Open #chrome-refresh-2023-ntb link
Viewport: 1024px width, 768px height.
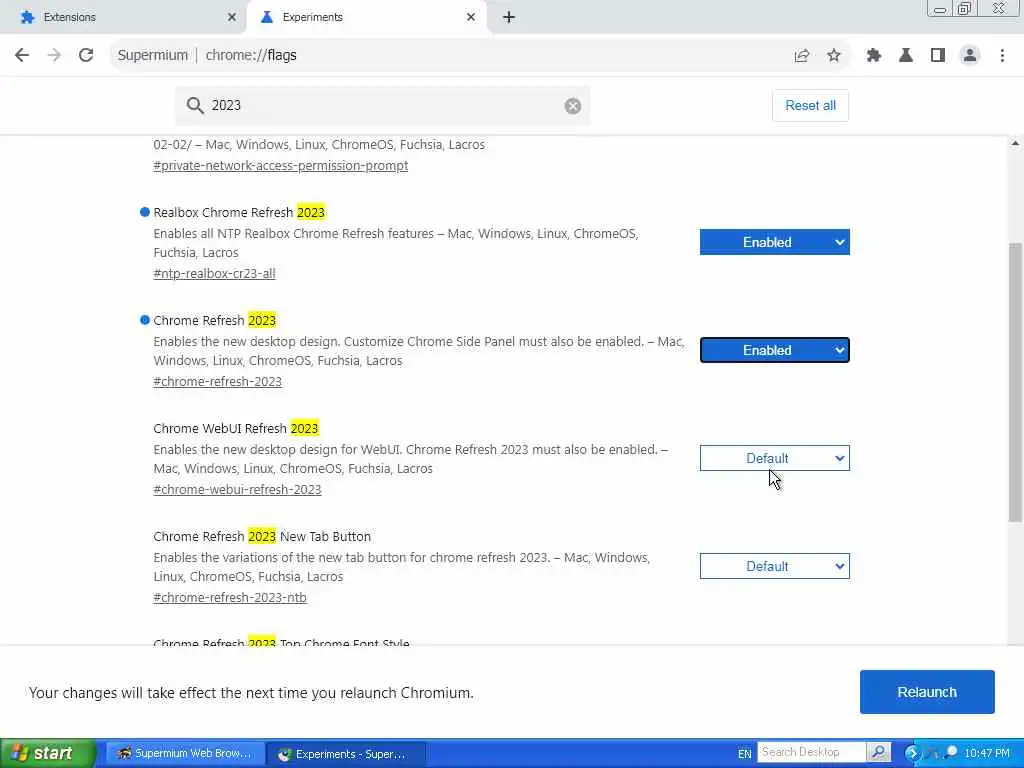pyautogui.click(x=230, y=598)
